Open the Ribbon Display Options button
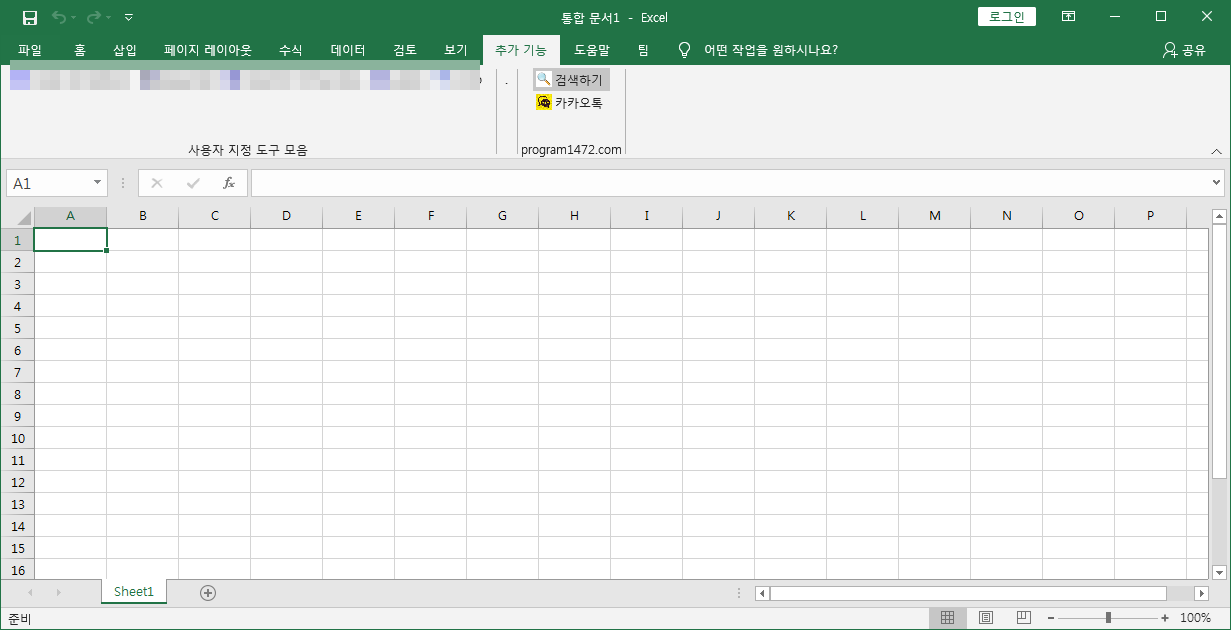Image resolution: width=1231 pixels, height=630 pixels. [x=1069, y=17]
